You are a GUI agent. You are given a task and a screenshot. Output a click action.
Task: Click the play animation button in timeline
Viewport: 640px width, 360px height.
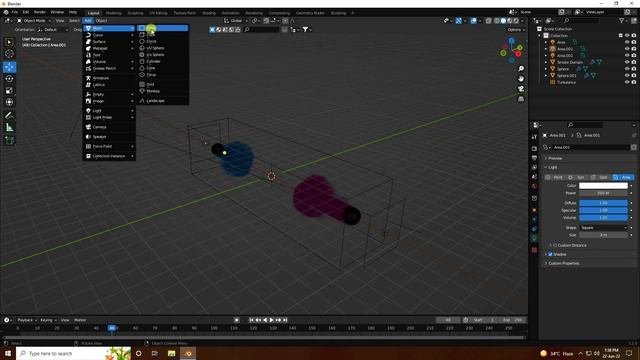pyautogui.click(x=271, y=320)
